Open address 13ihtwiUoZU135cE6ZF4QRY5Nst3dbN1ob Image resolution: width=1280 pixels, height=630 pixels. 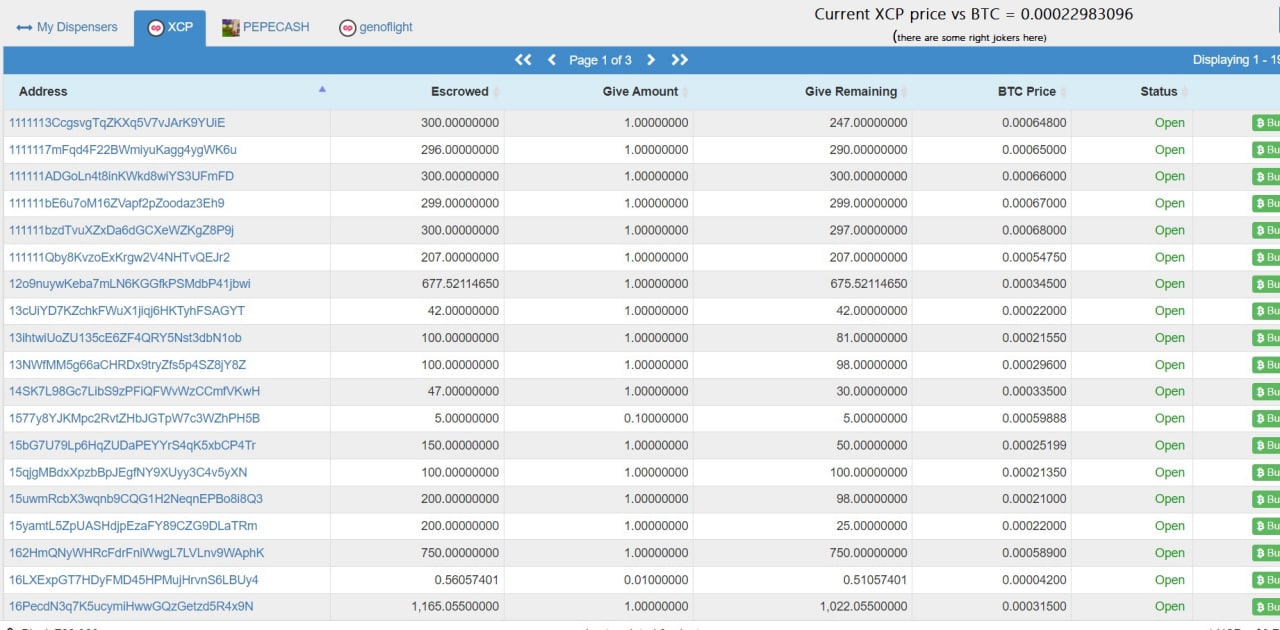(x=125, y=338)
